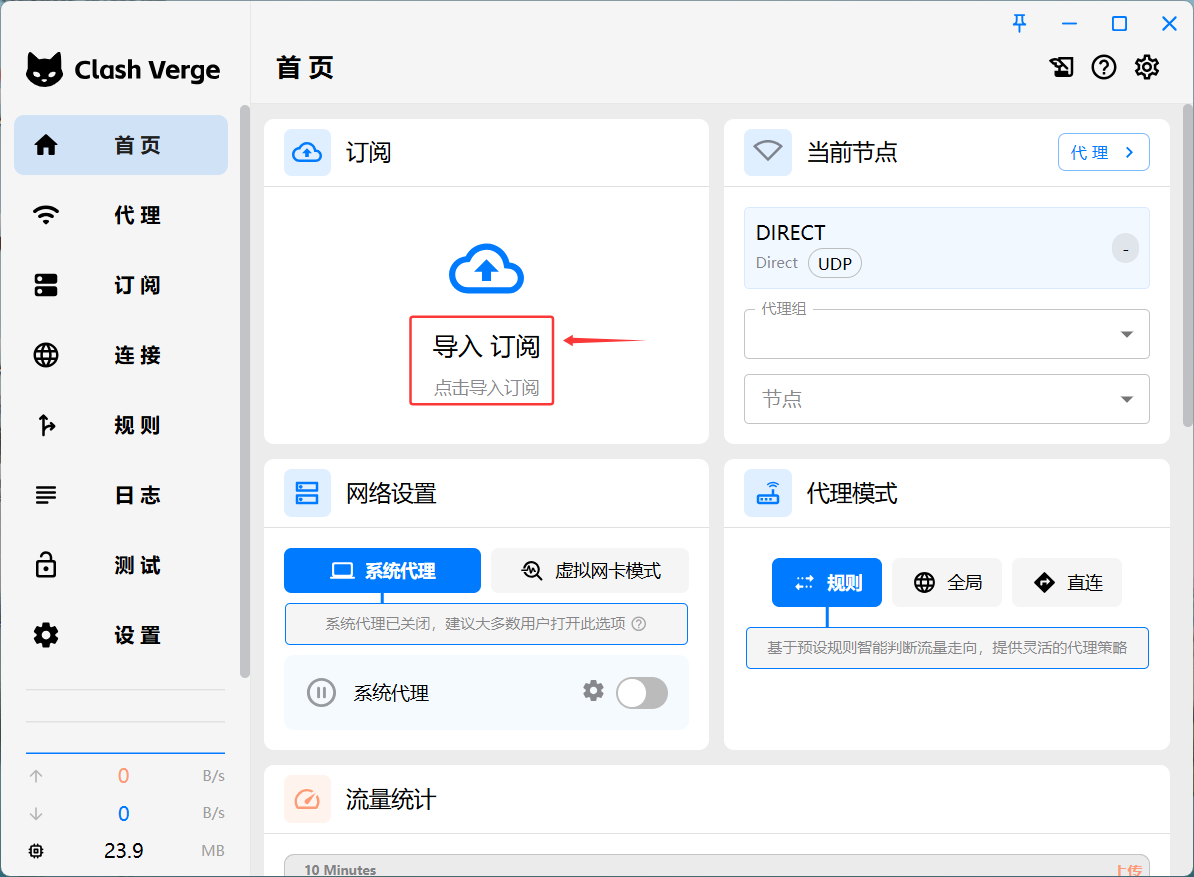1194x877 pixels.
Task: Select 全局 proxy mode
Action: (x=946, y=582)
